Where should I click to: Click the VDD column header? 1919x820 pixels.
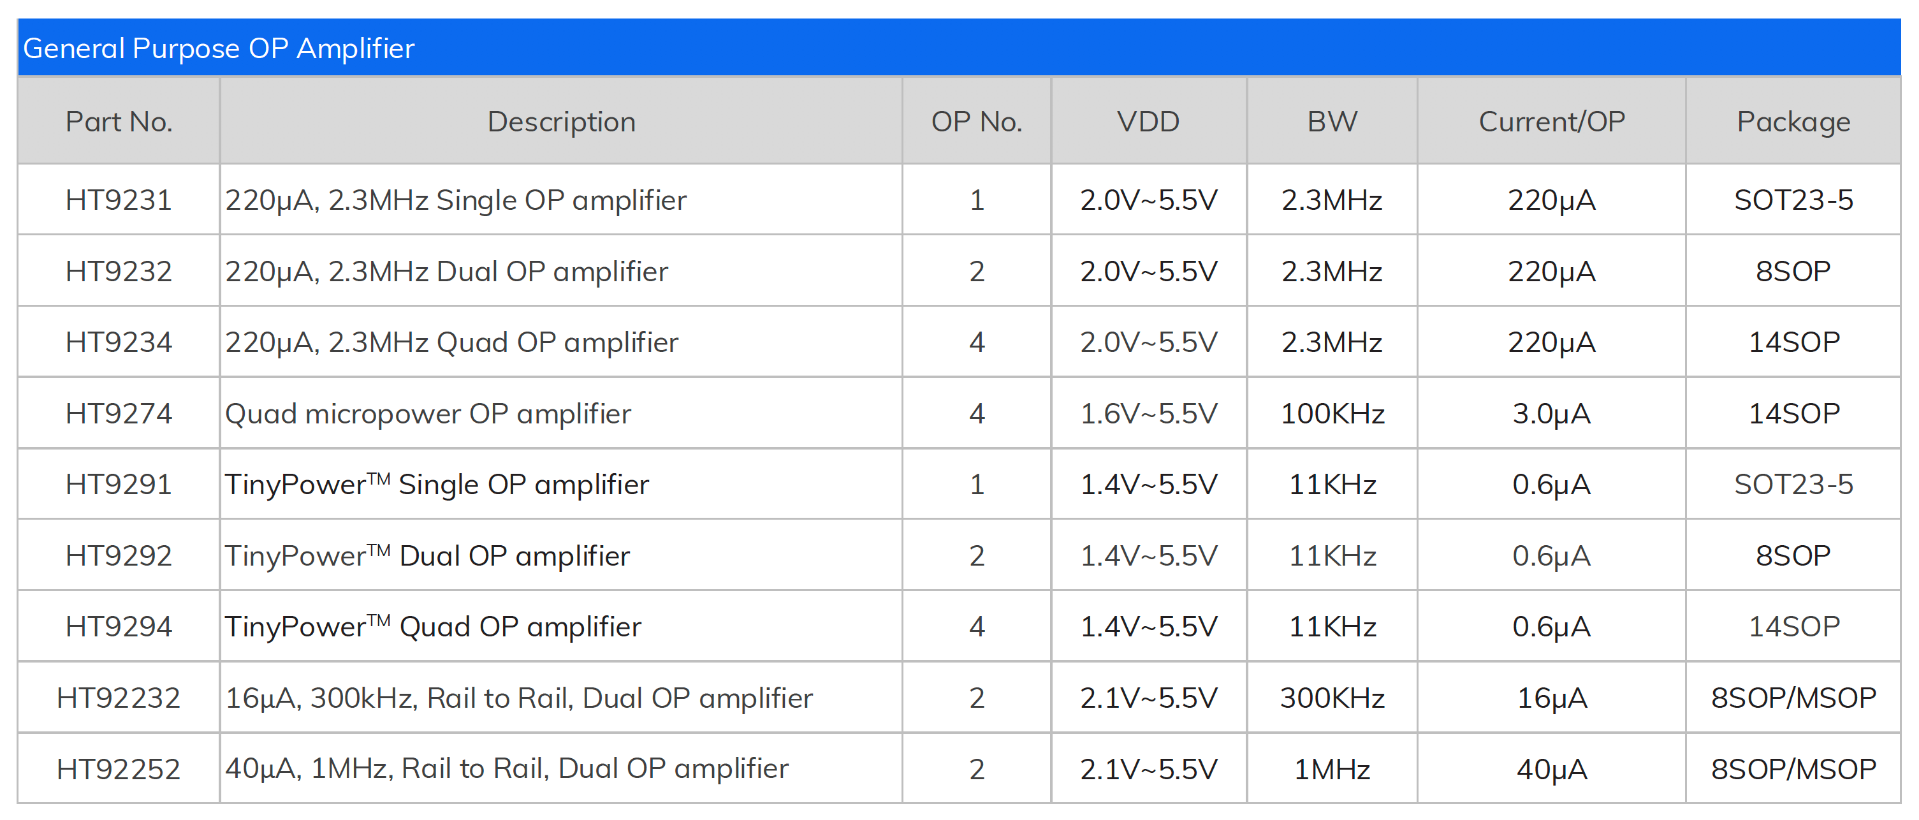pyautogui.click(x=1148, y=122)
